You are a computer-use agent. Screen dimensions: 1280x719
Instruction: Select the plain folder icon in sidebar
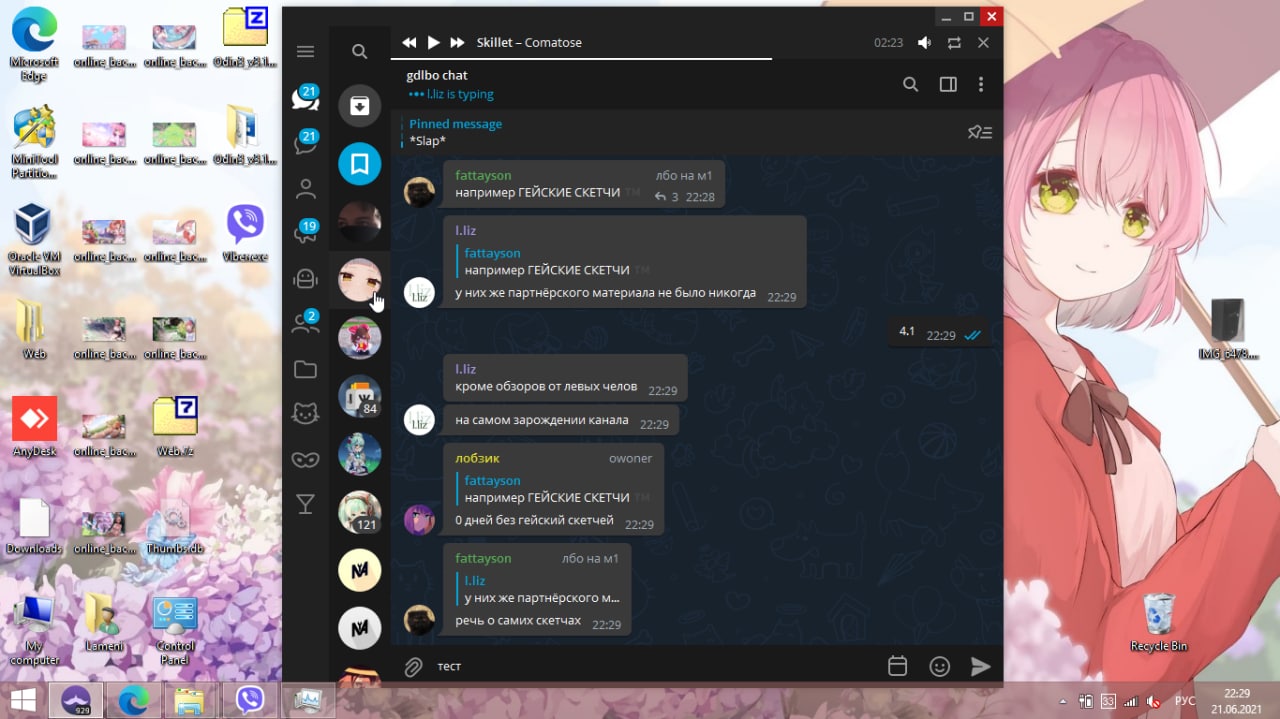coord(305,370)
